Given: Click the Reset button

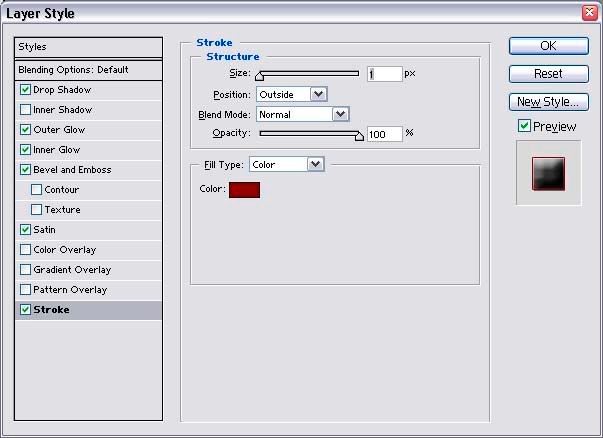Looking at the screenshot, I should pyautogui.click(x=549, y=73).
